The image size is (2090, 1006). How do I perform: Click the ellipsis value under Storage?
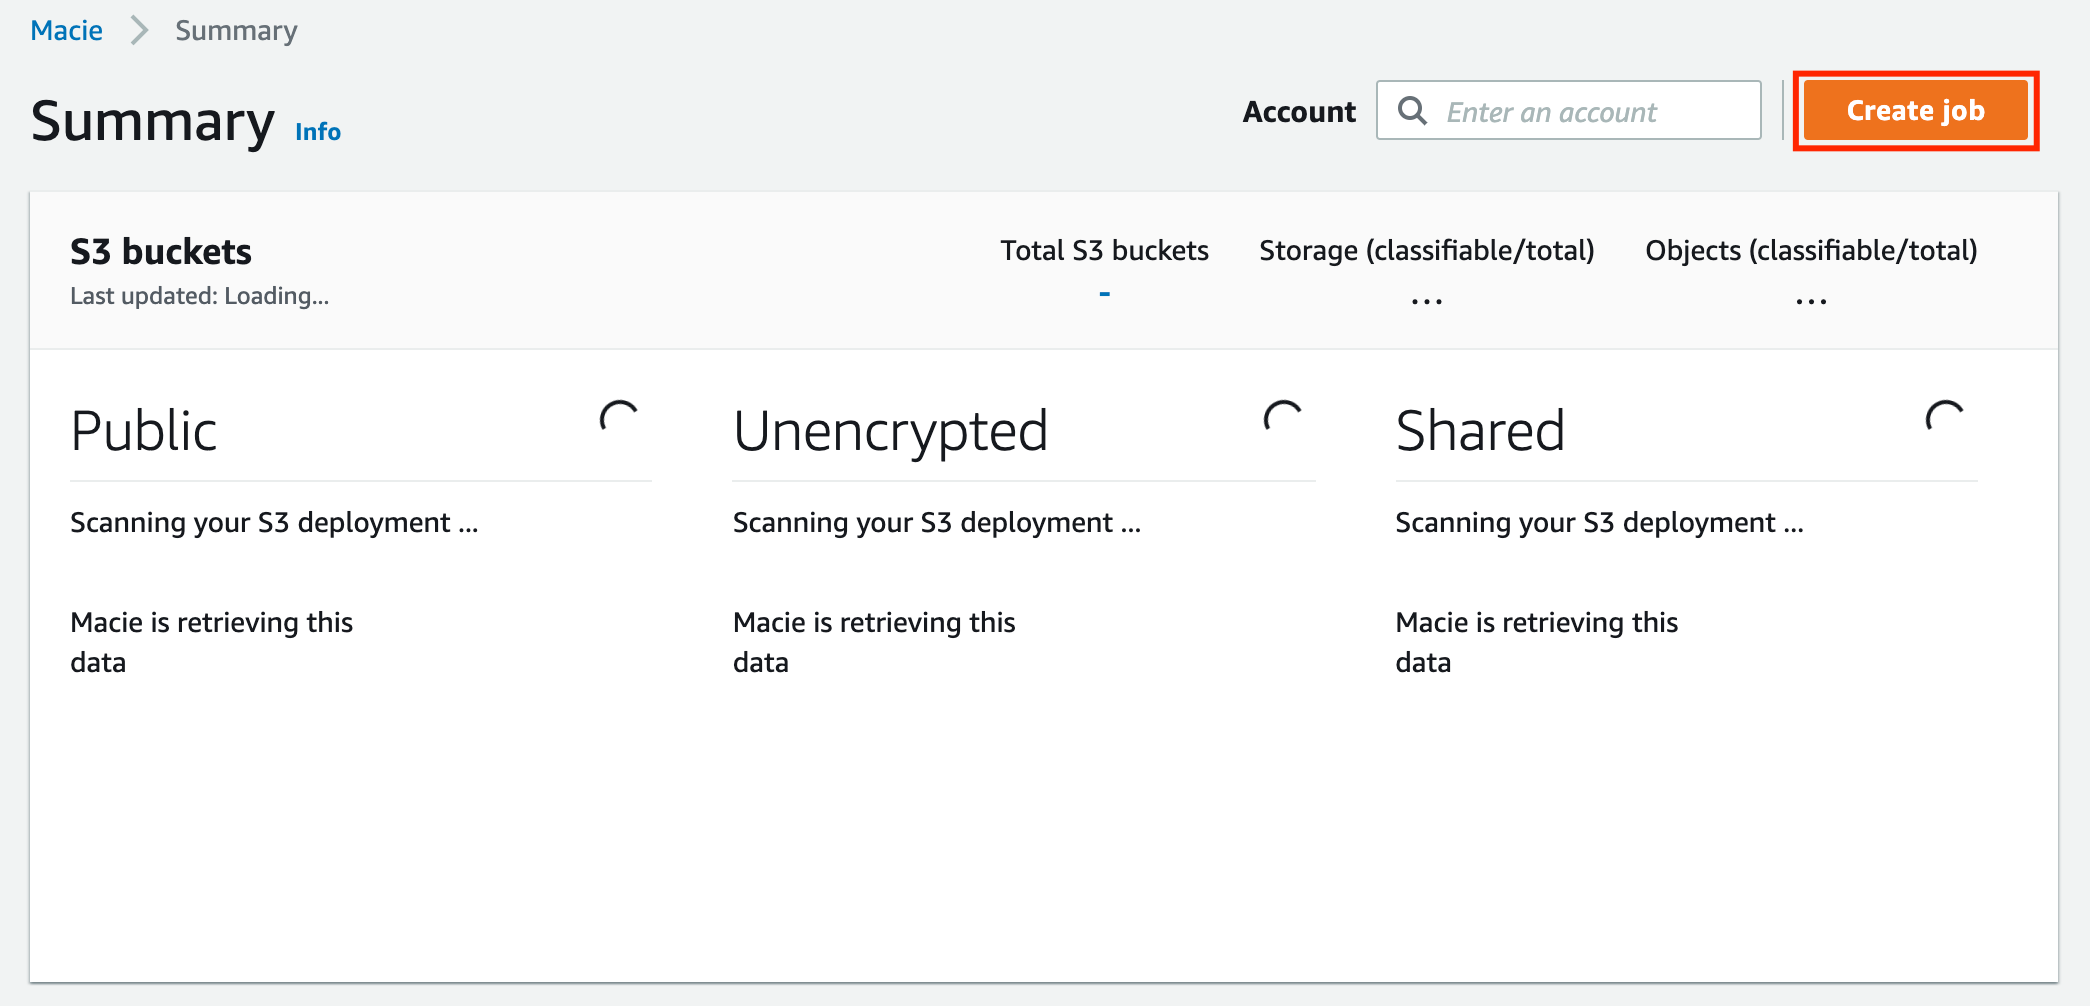[x=1427, y=301]
